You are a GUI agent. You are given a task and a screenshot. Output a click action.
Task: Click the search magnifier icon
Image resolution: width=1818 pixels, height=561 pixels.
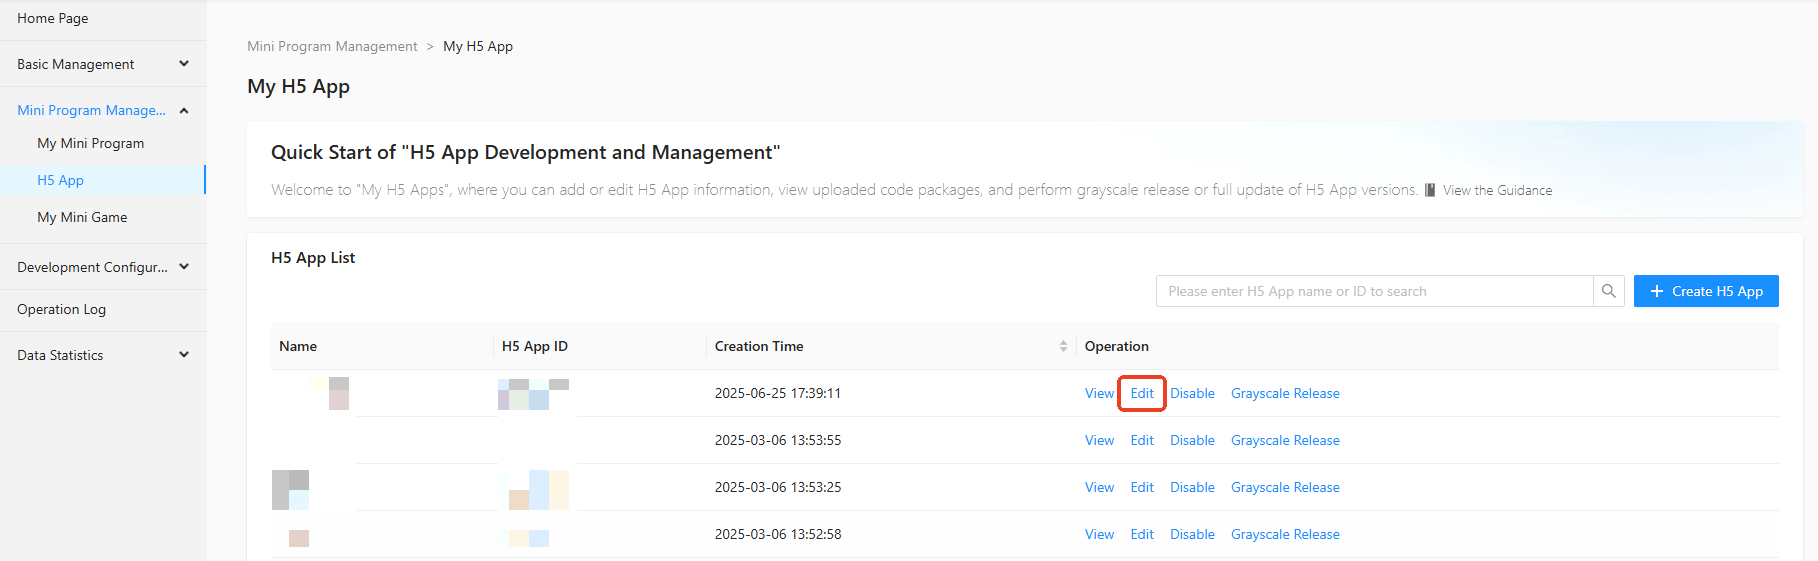coord(1608,291)
